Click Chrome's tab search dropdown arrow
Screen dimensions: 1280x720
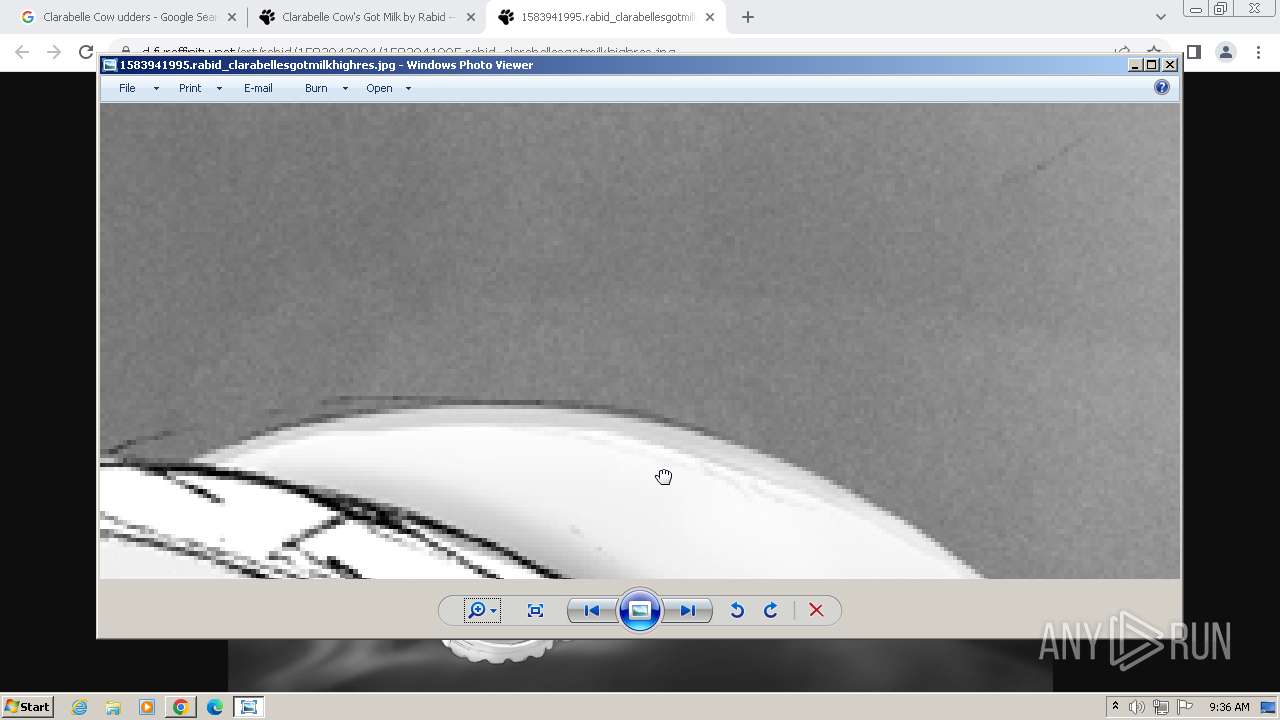pos(1160,17)
